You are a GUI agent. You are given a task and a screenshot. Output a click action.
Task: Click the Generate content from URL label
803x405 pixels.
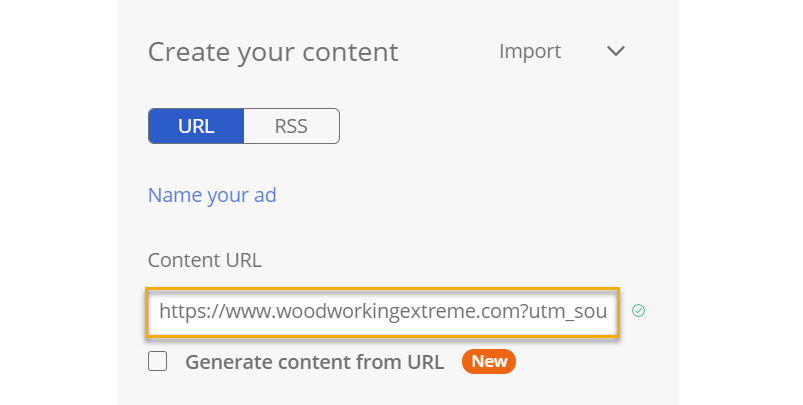[315, 362]
